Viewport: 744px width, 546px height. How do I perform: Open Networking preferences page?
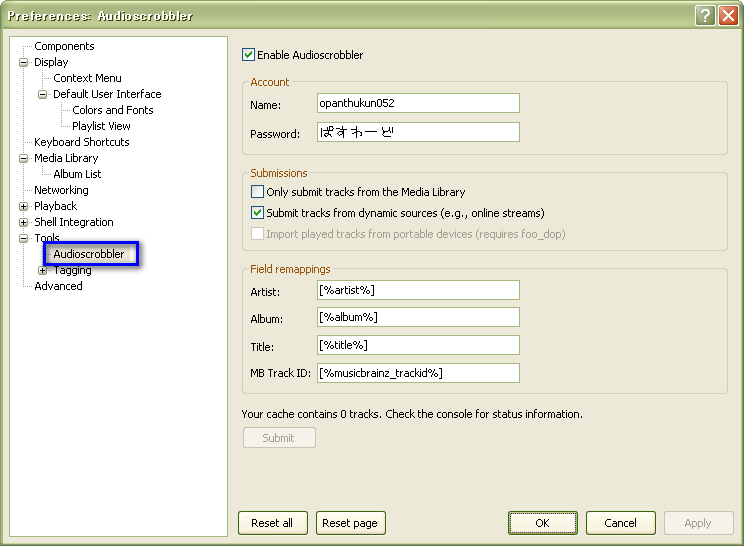pos(61,190)
